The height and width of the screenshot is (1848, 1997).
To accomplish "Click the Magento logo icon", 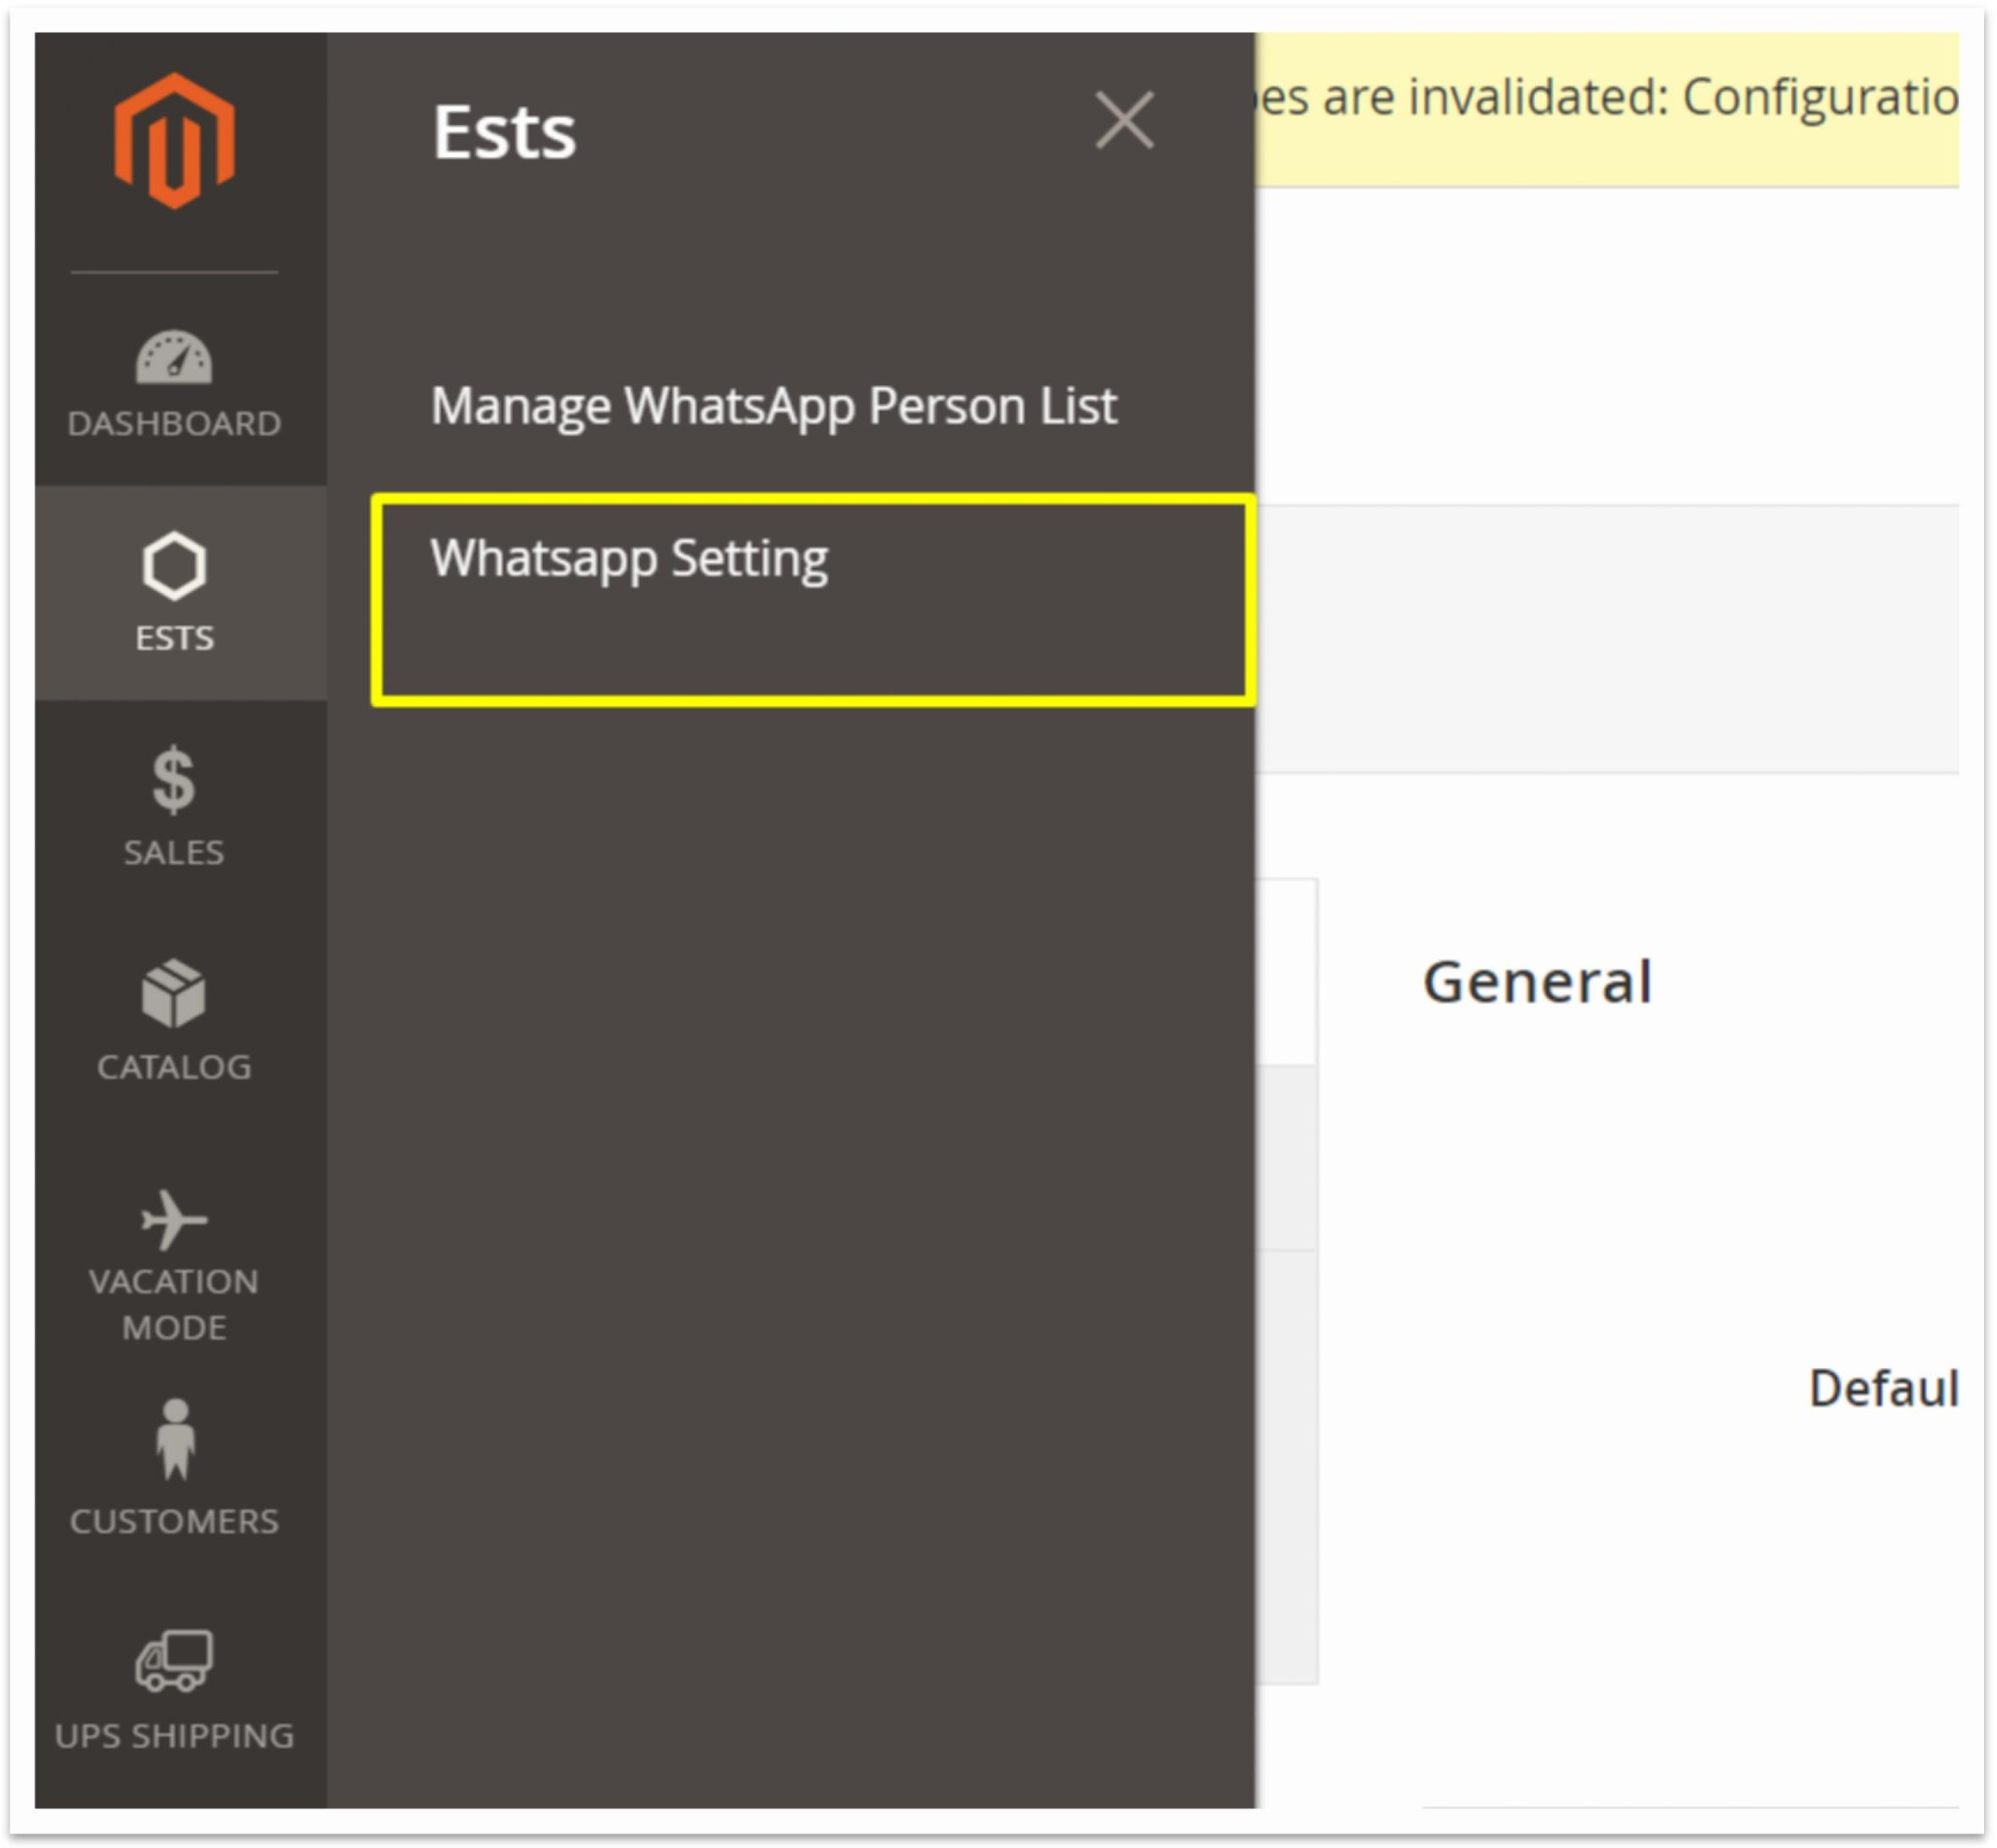I will 174,141.
